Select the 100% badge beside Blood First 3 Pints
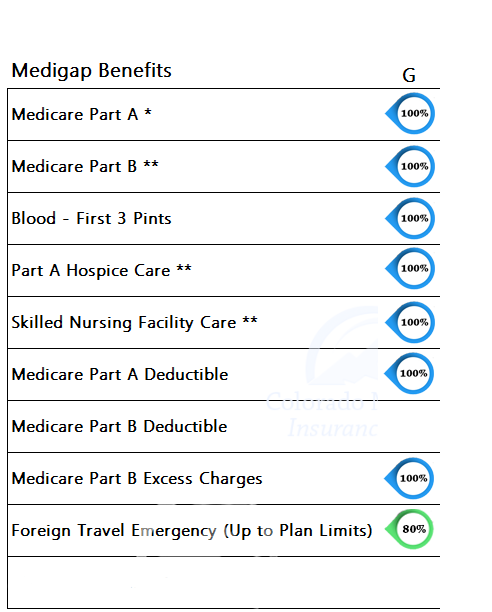The height and width of the screenshot is (612, 492). [410, 218]
